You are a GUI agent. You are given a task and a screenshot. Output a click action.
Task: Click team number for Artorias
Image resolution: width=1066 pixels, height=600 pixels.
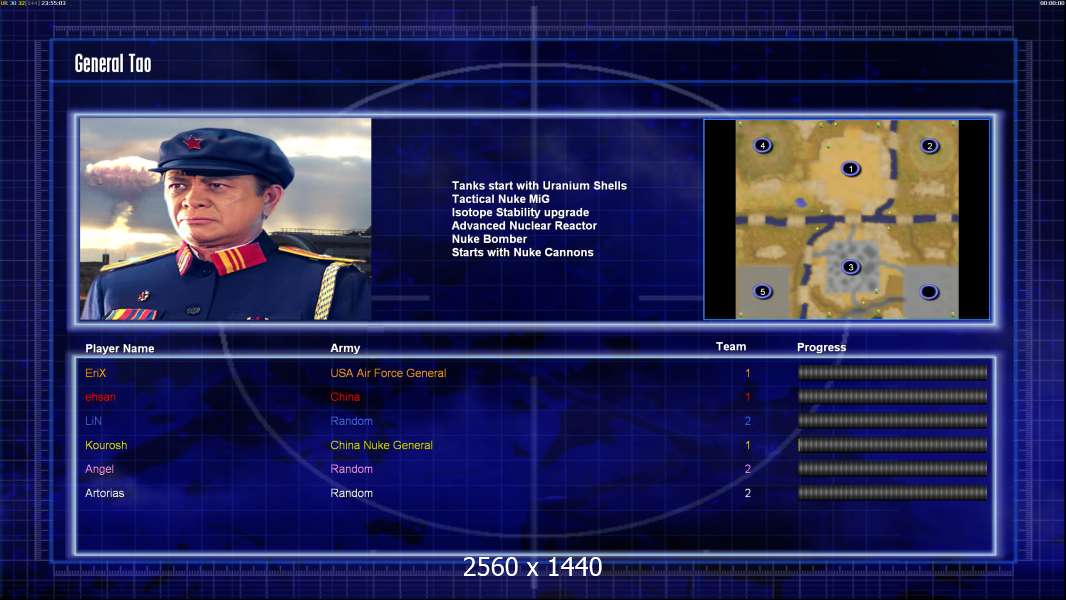747,493
